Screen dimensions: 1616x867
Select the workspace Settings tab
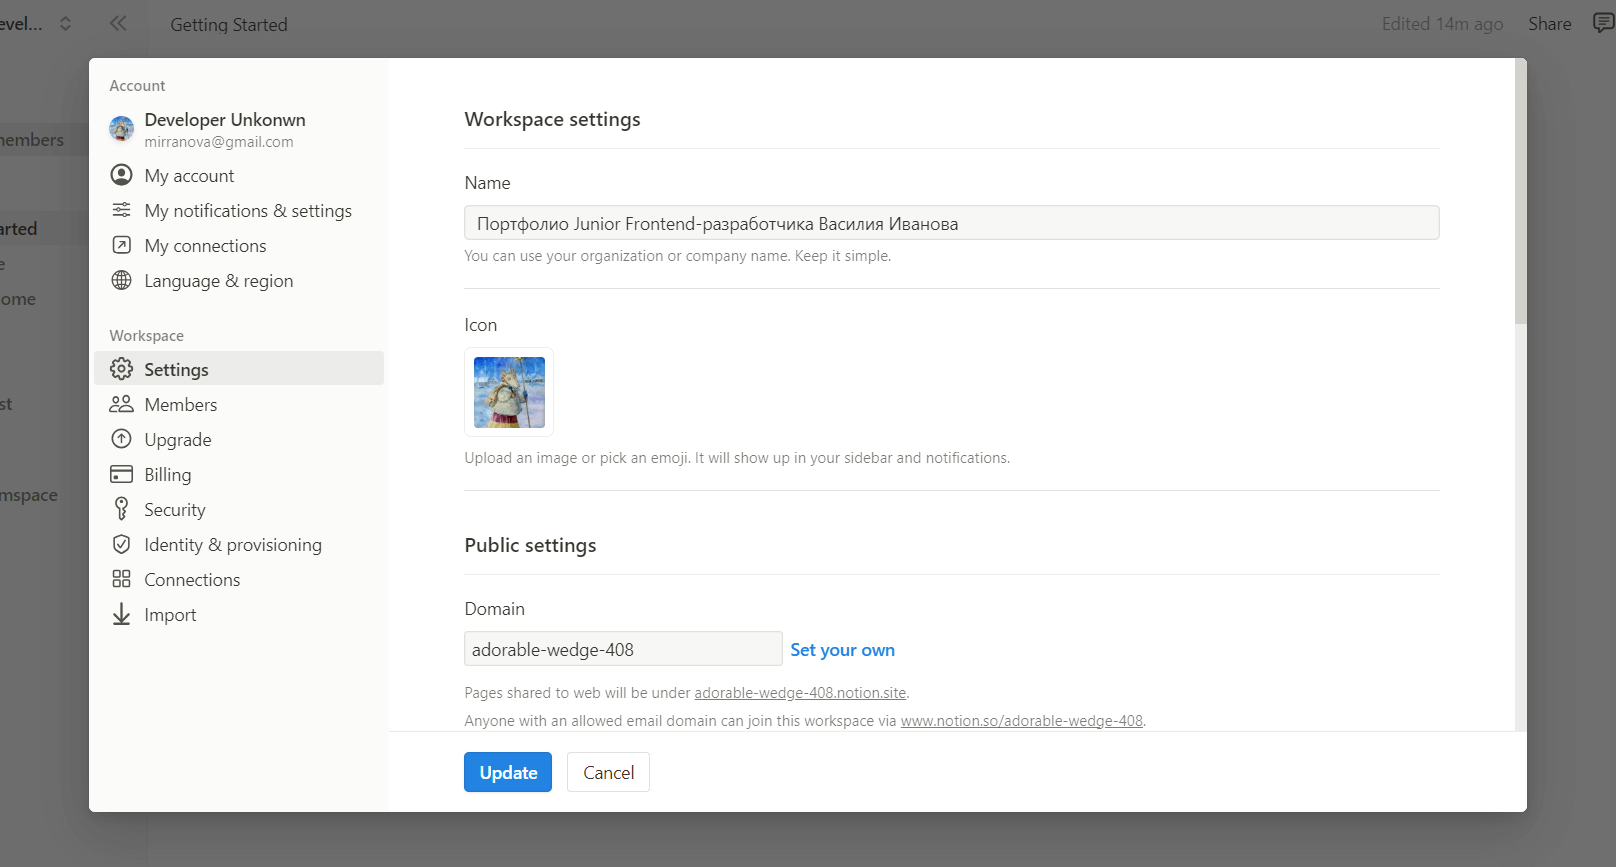(x=176, y=369)
